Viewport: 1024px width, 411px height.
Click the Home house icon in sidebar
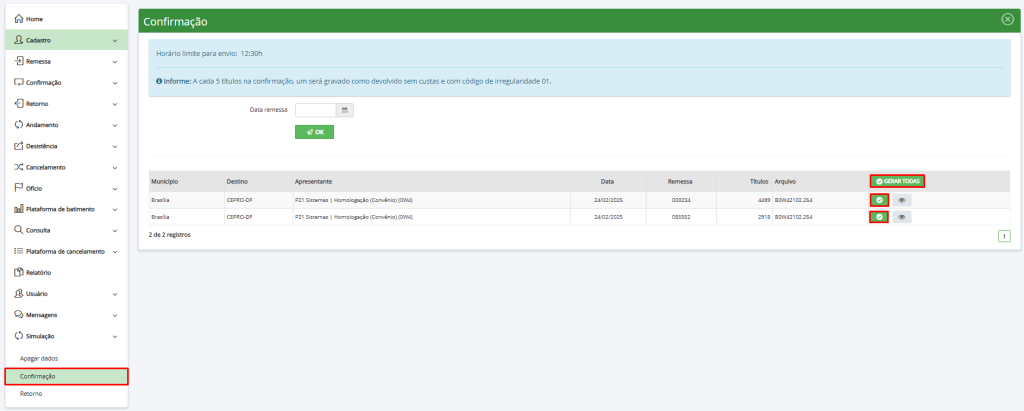point(18,19)
